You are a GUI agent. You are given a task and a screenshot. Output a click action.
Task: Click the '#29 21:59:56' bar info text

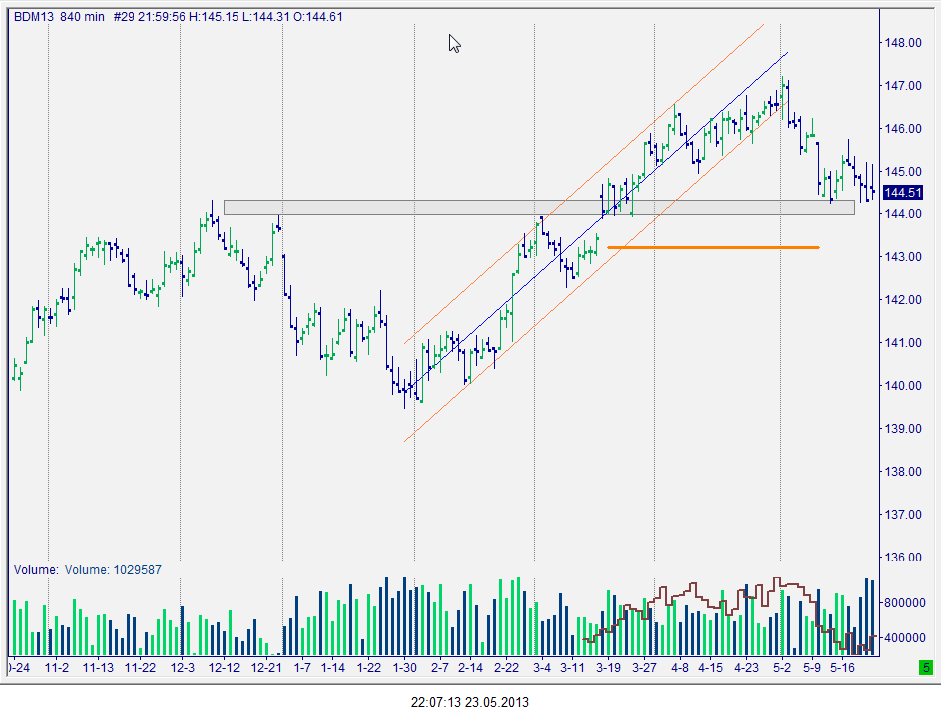[x=149, y=17]
